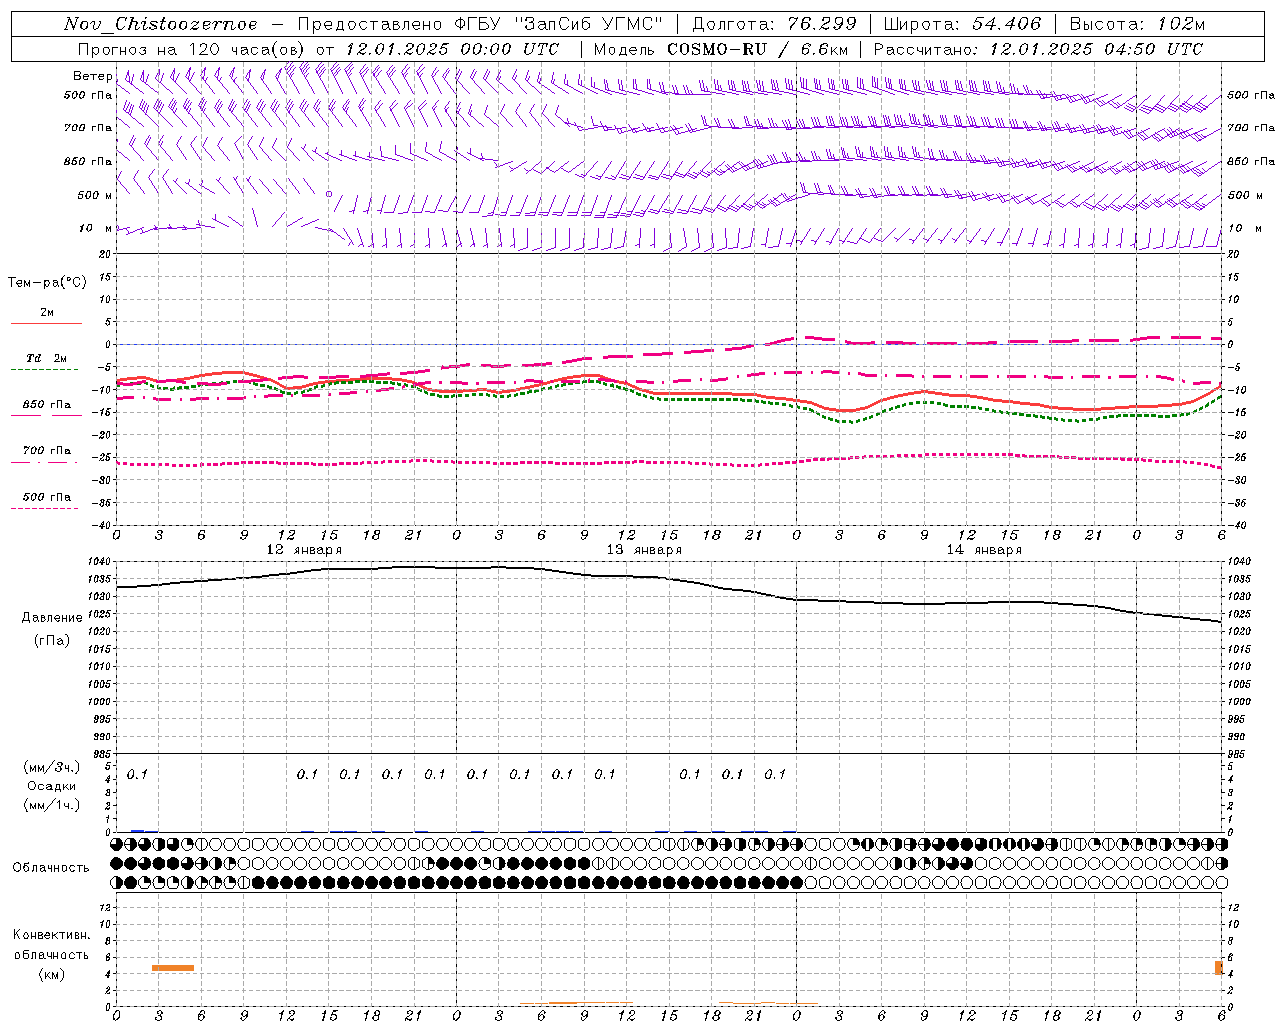1280x1024 pixels.
Task: Click the '2м' temperature legend entry
Action: tap(47, 313)
